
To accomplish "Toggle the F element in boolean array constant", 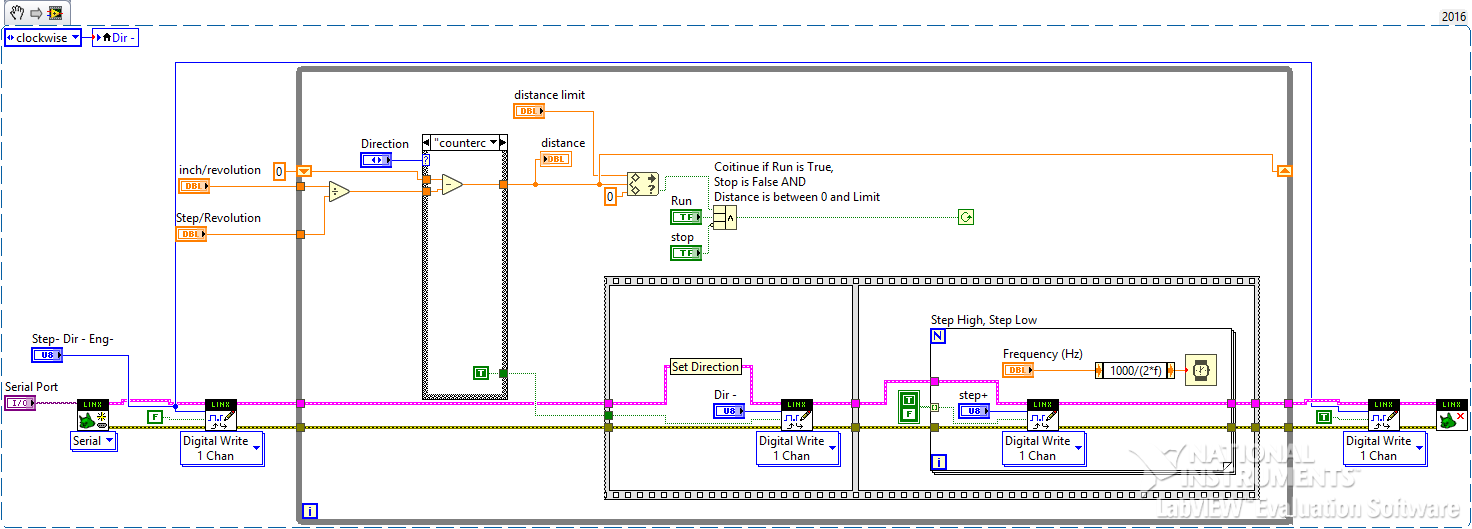I will (908, 414).
